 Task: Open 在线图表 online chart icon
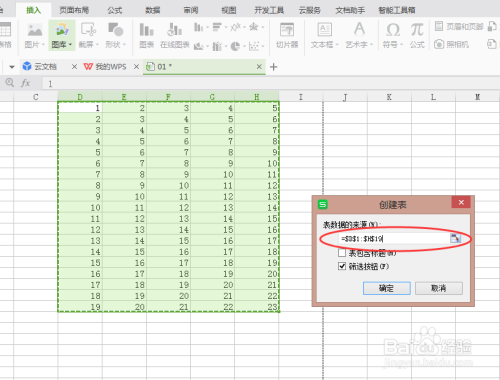pos(175,30)
